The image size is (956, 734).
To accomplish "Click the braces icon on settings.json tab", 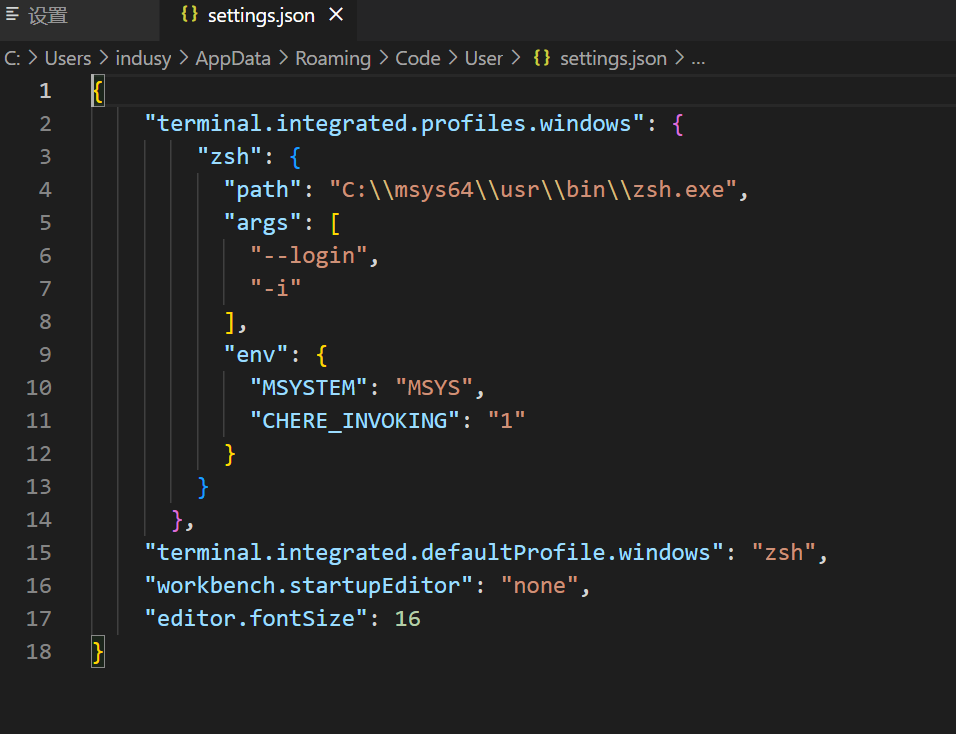I will (189, 16).
